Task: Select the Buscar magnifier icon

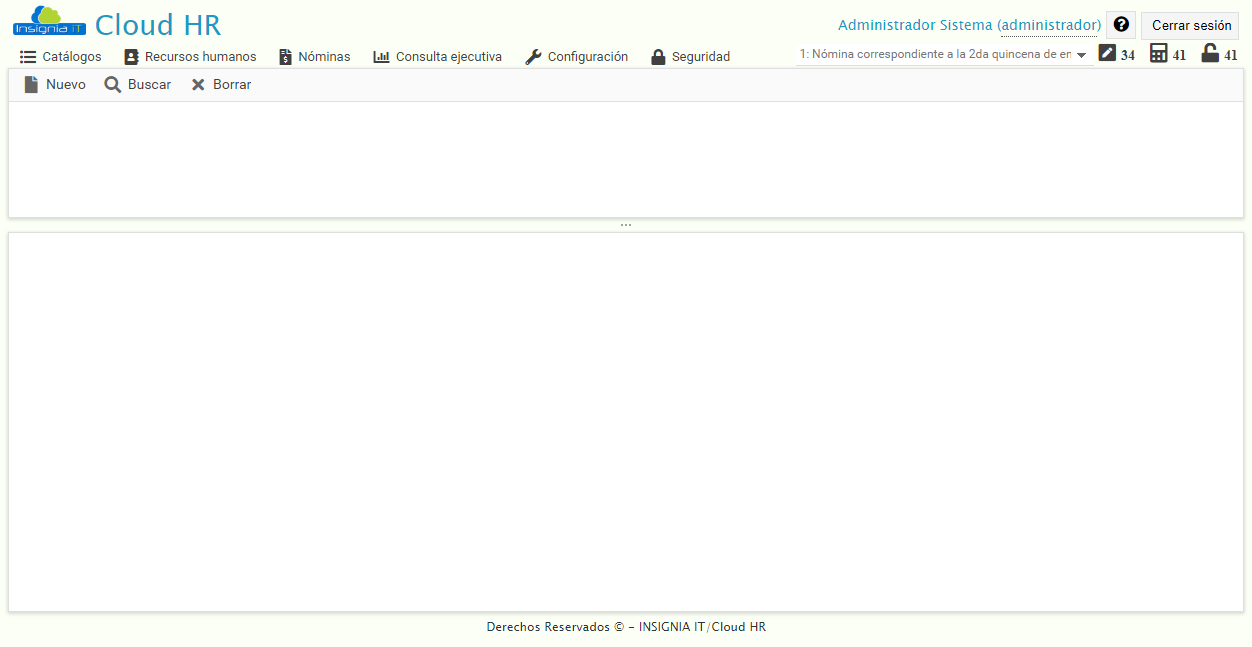Action: pyautogui.click(x=113, y=84)
